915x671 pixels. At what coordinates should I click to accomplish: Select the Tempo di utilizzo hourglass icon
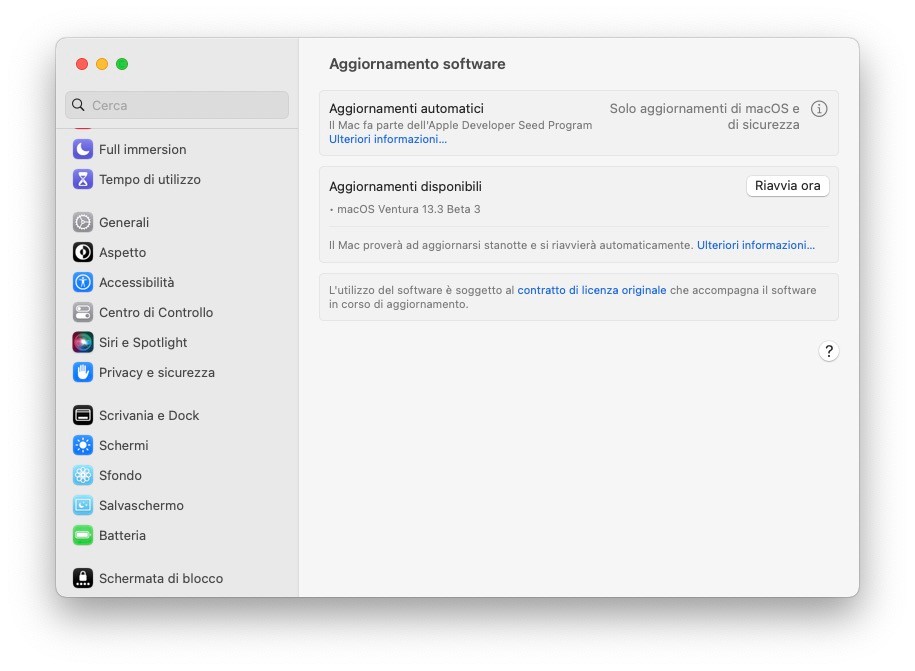[82, 179]
